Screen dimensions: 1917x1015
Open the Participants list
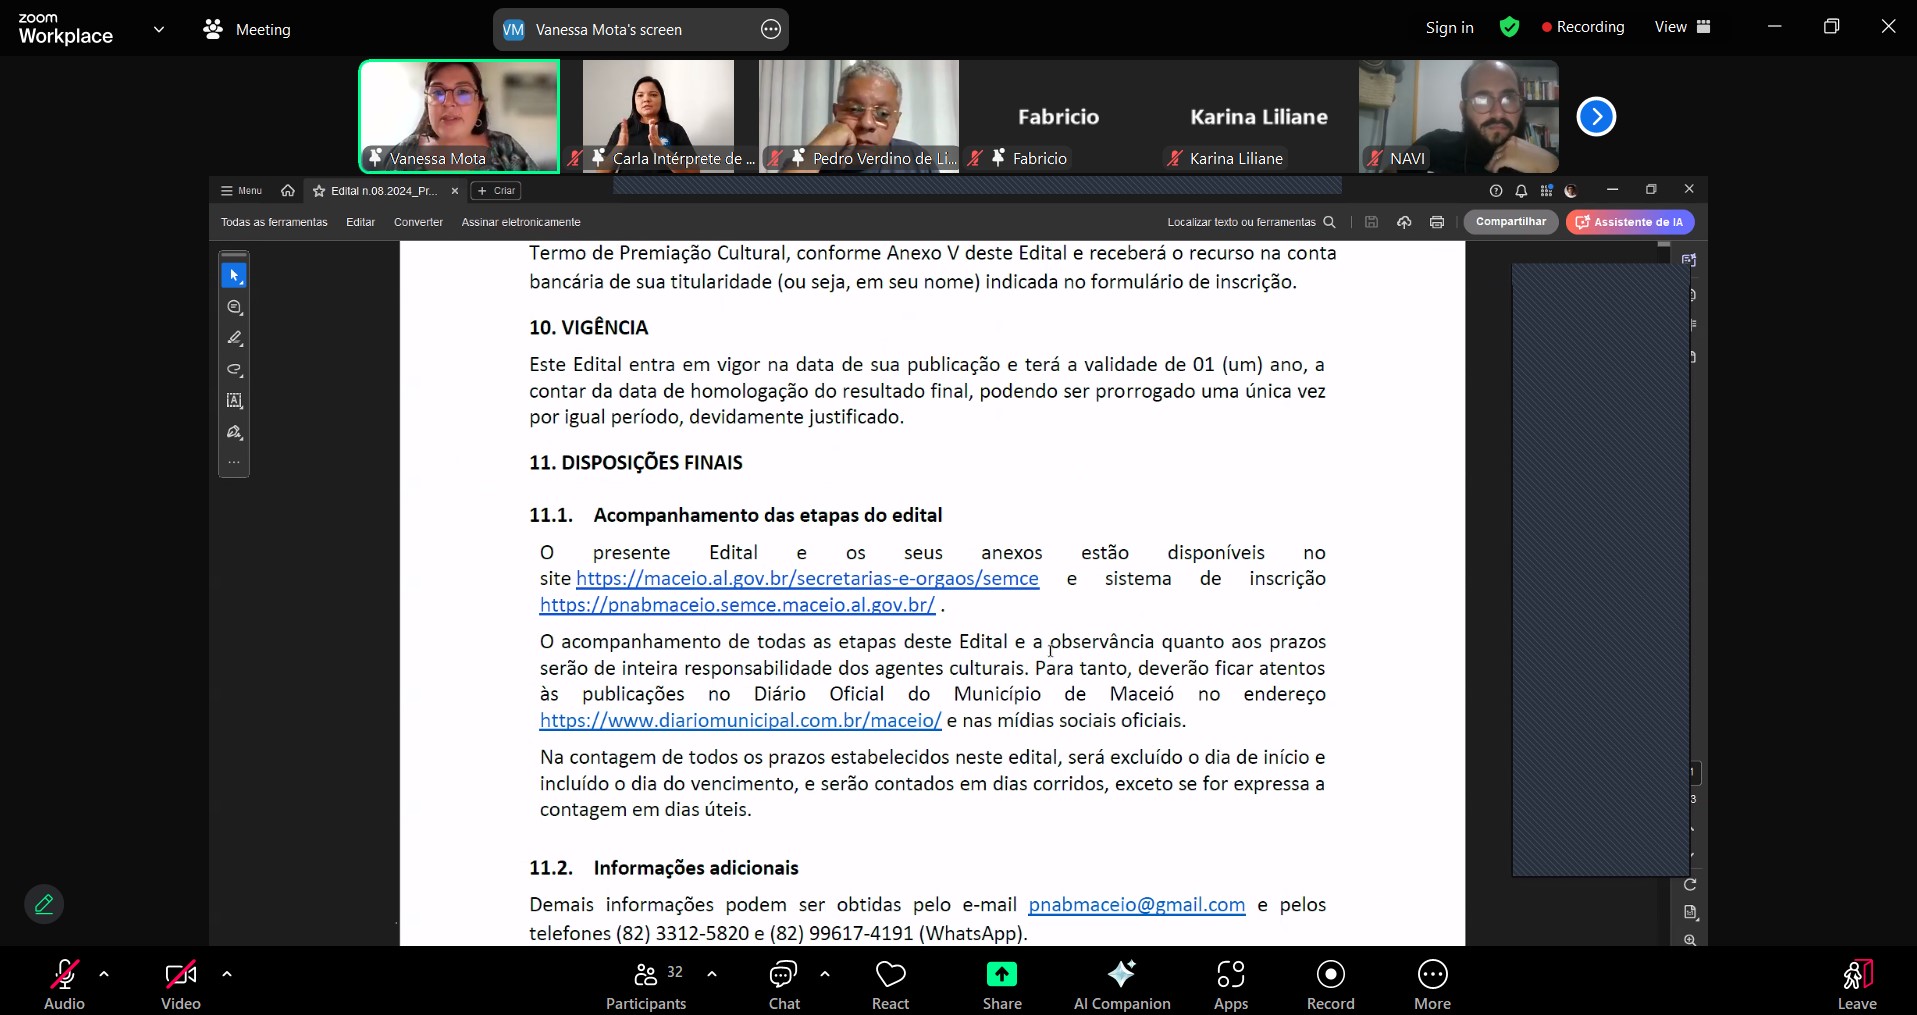[x=646, y=985]
